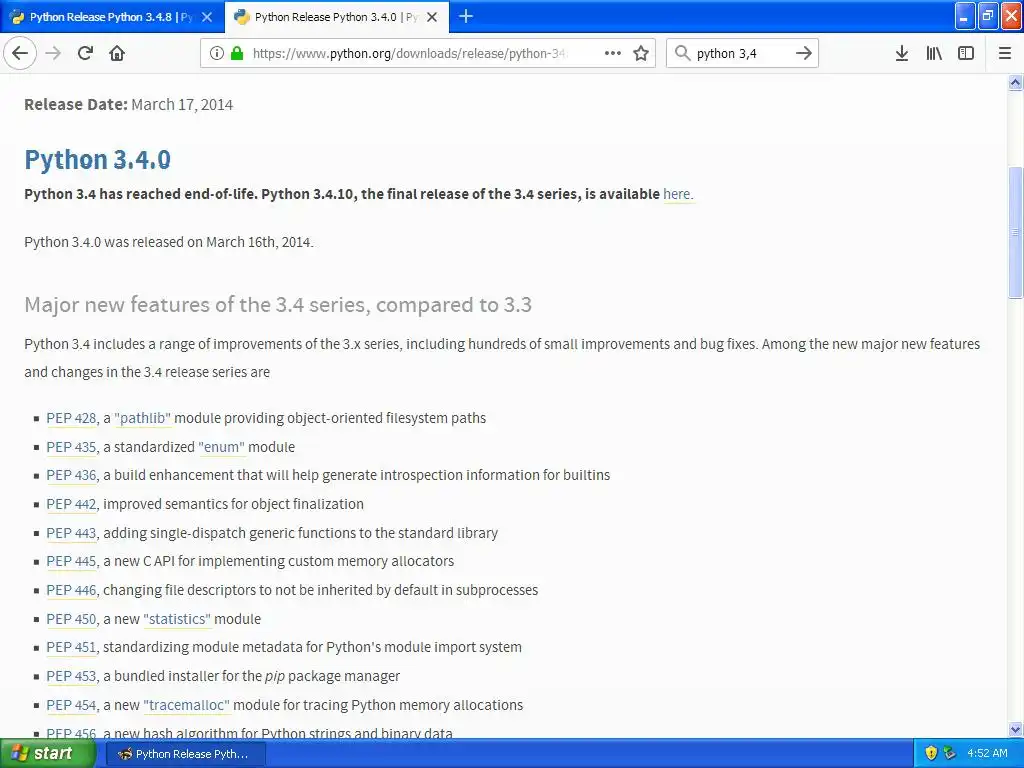Click scrollbar up arrow
Image resolution: width=1024 pixels, height=768 pixels.
click(1015, 82)
